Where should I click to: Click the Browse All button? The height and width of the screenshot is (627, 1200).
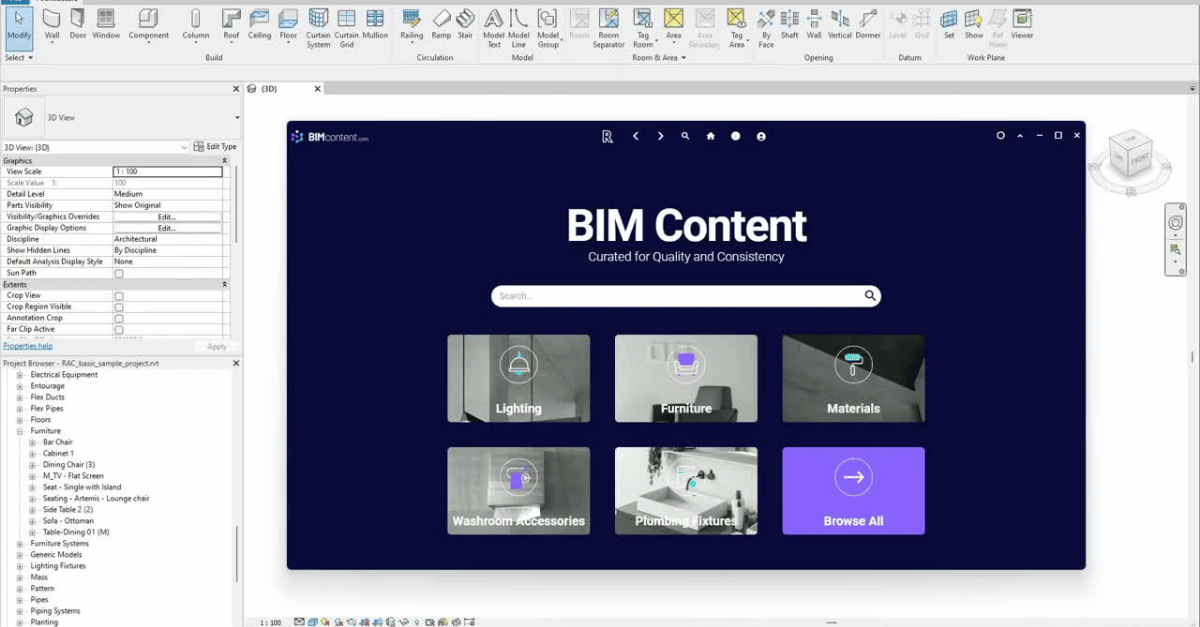tap(853, 491)
